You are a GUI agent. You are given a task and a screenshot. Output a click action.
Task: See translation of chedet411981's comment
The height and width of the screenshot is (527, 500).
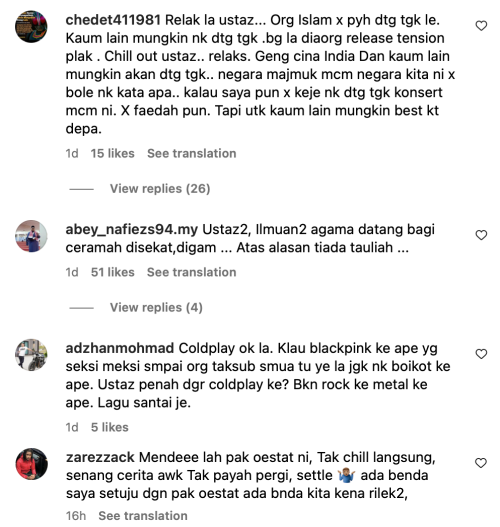[x=192, y=153]
